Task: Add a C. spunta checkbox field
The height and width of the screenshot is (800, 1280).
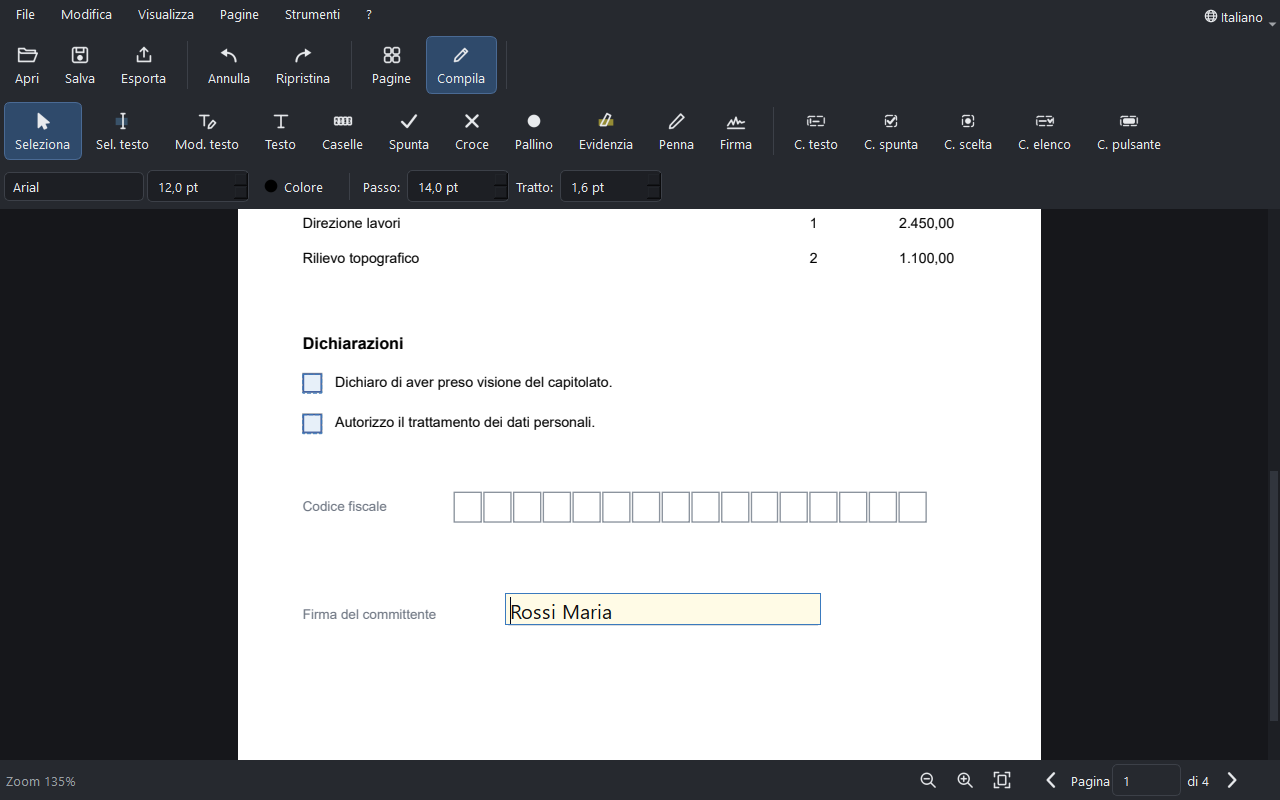Action: click(891, 131)
